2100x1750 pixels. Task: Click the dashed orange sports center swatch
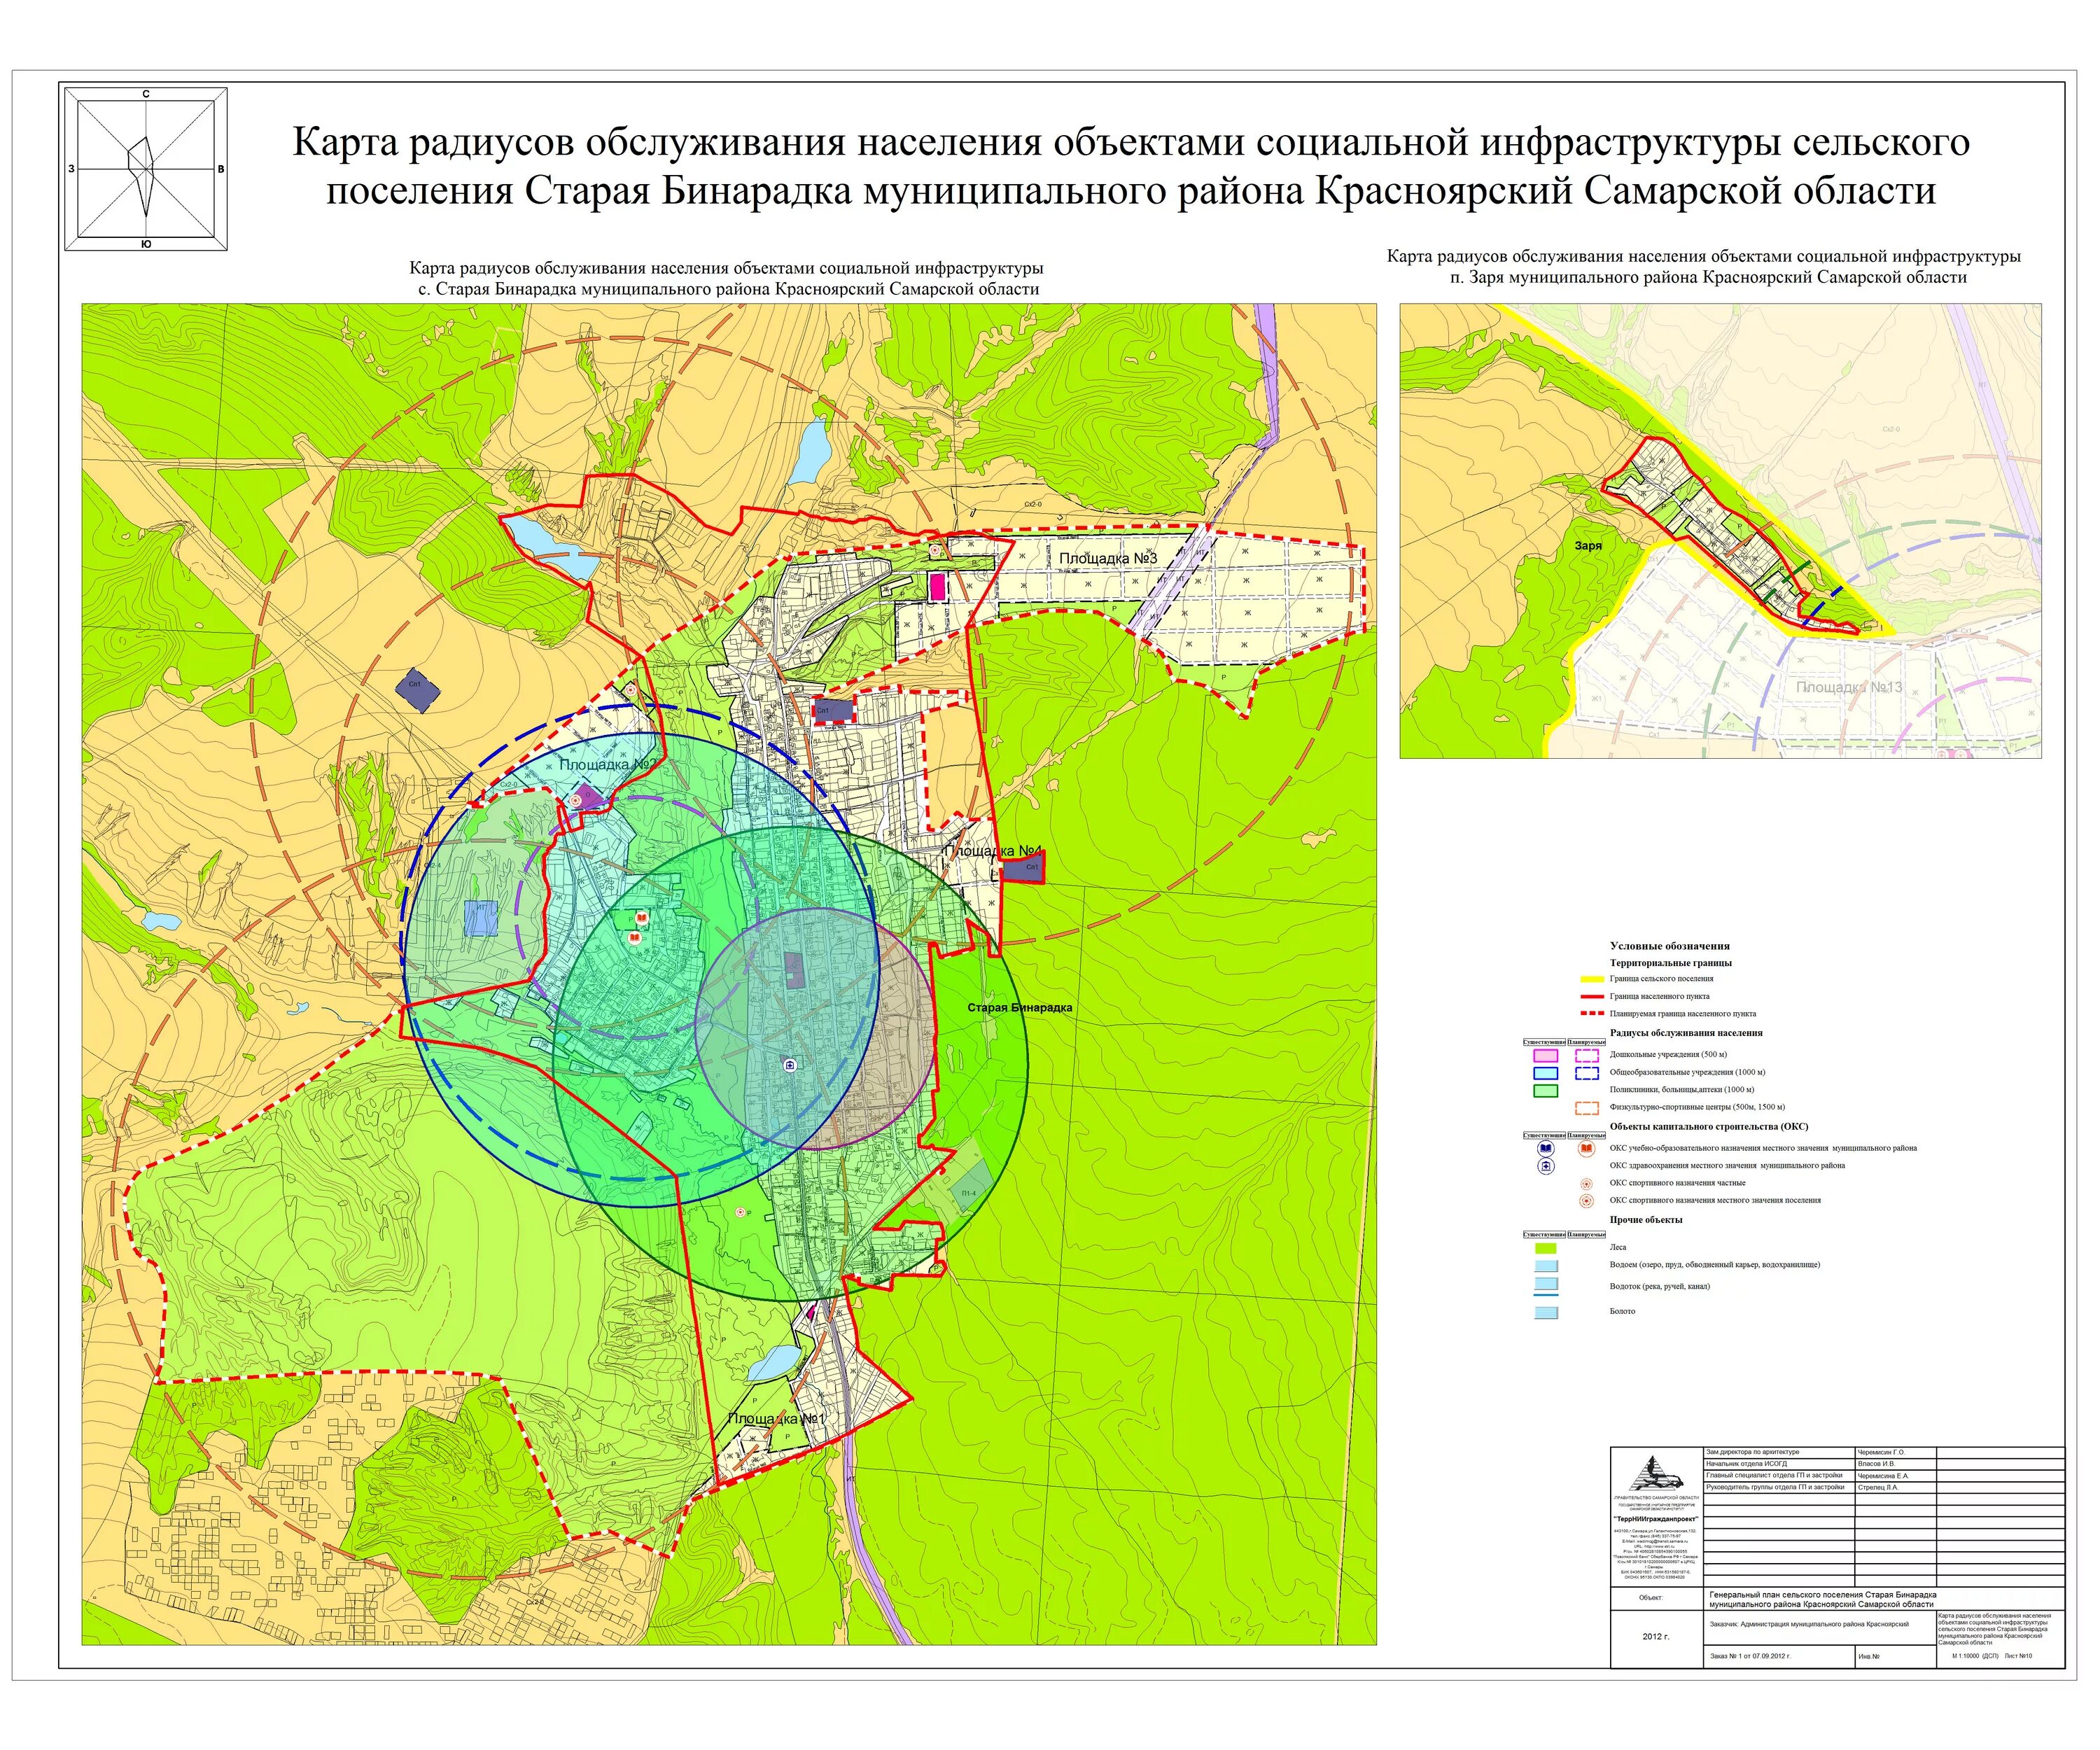tap(1586, 1108)
